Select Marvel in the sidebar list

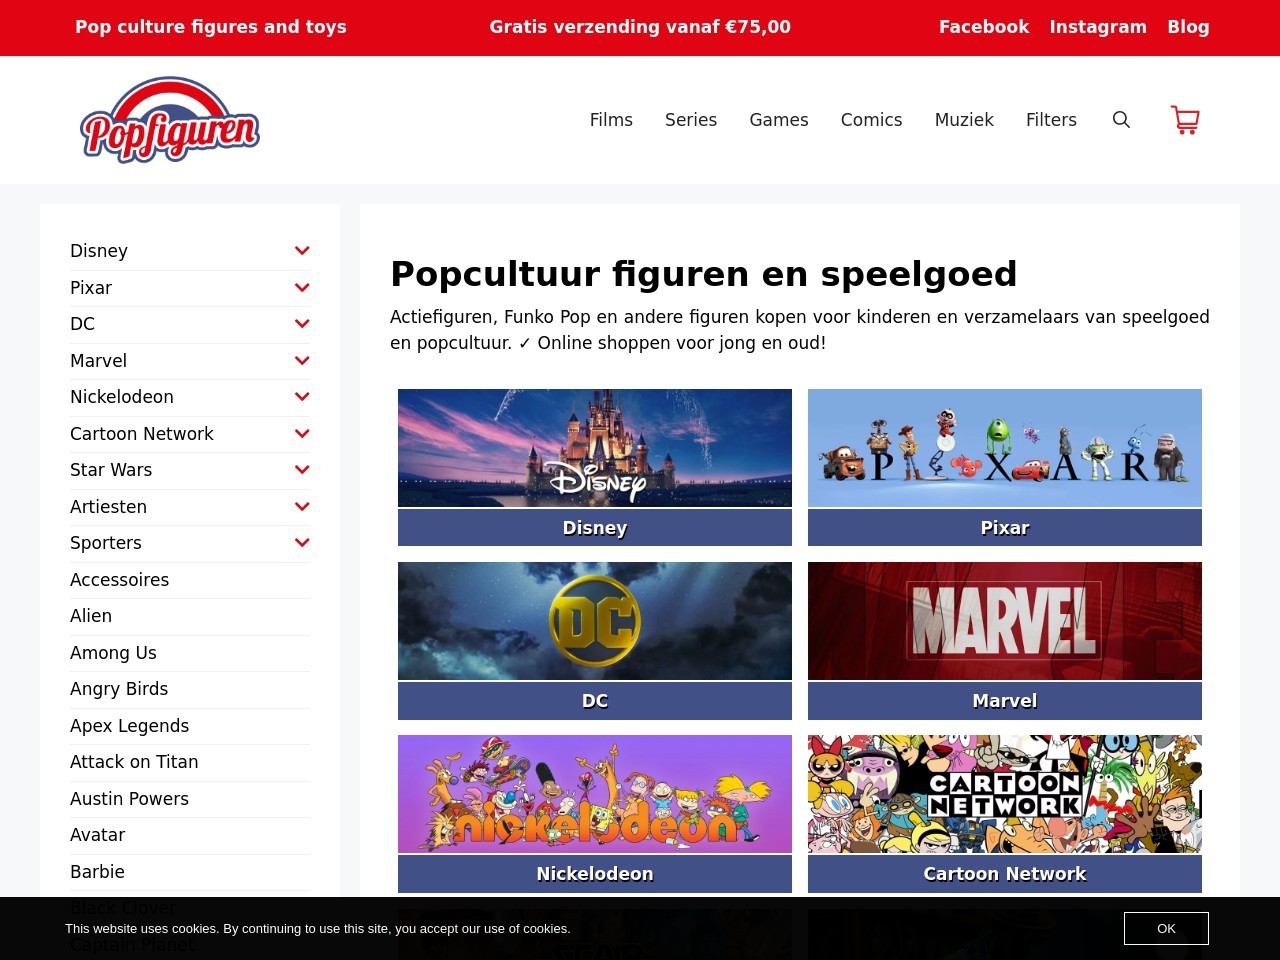pos(98,361)
